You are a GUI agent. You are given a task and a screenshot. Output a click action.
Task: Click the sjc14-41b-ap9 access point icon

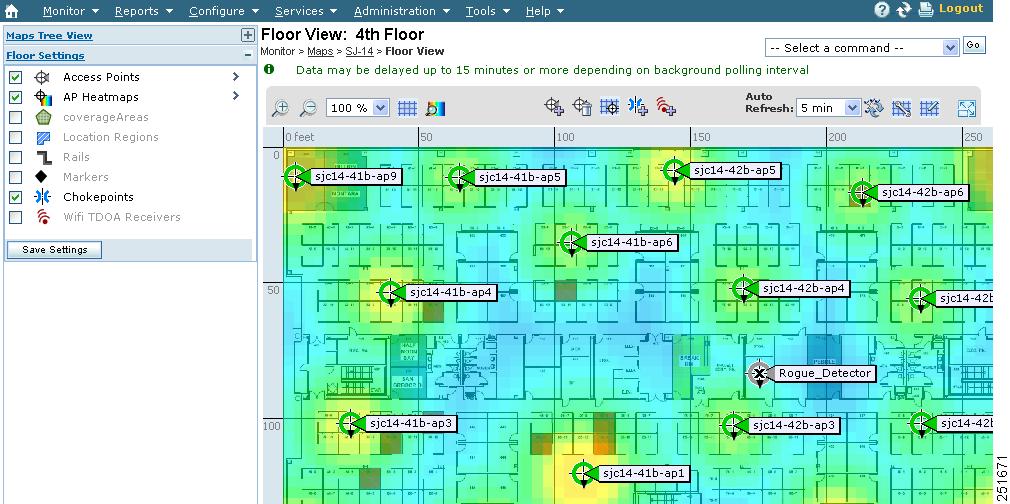[296, 175]
